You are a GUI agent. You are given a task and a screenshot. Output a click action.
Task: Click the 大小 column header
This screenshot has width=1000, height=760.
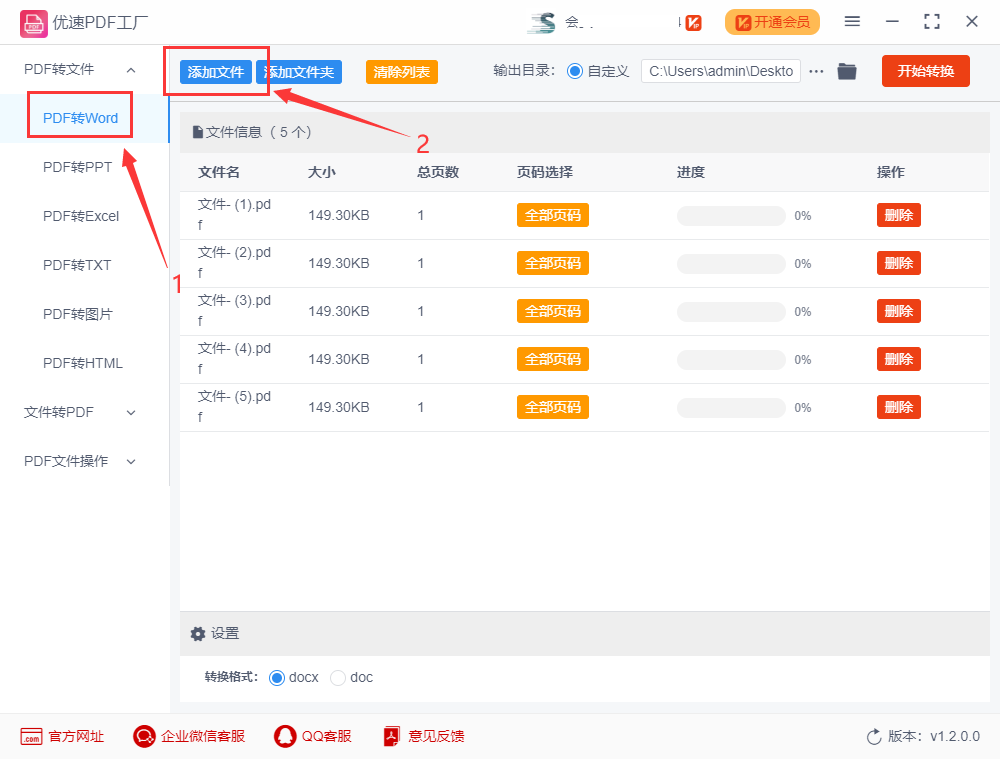321,172
